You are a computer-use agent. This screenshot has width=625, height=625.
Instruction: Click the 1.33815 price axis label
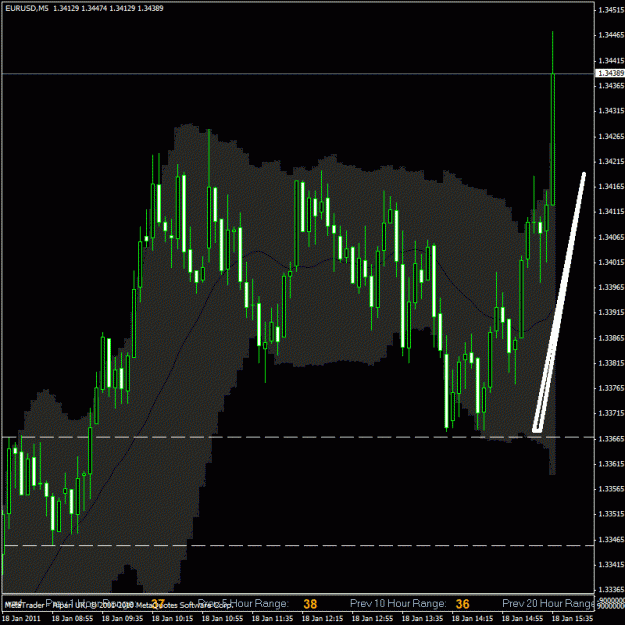point(611,364)
